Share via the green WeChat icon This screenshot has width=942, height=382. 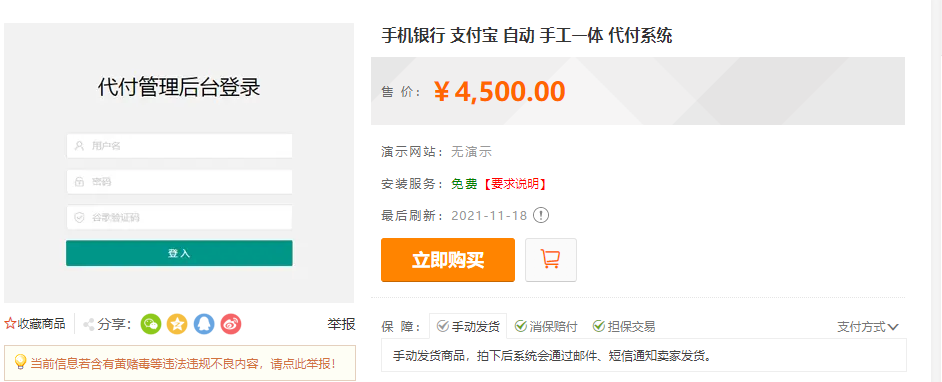(x=151, y=324)
